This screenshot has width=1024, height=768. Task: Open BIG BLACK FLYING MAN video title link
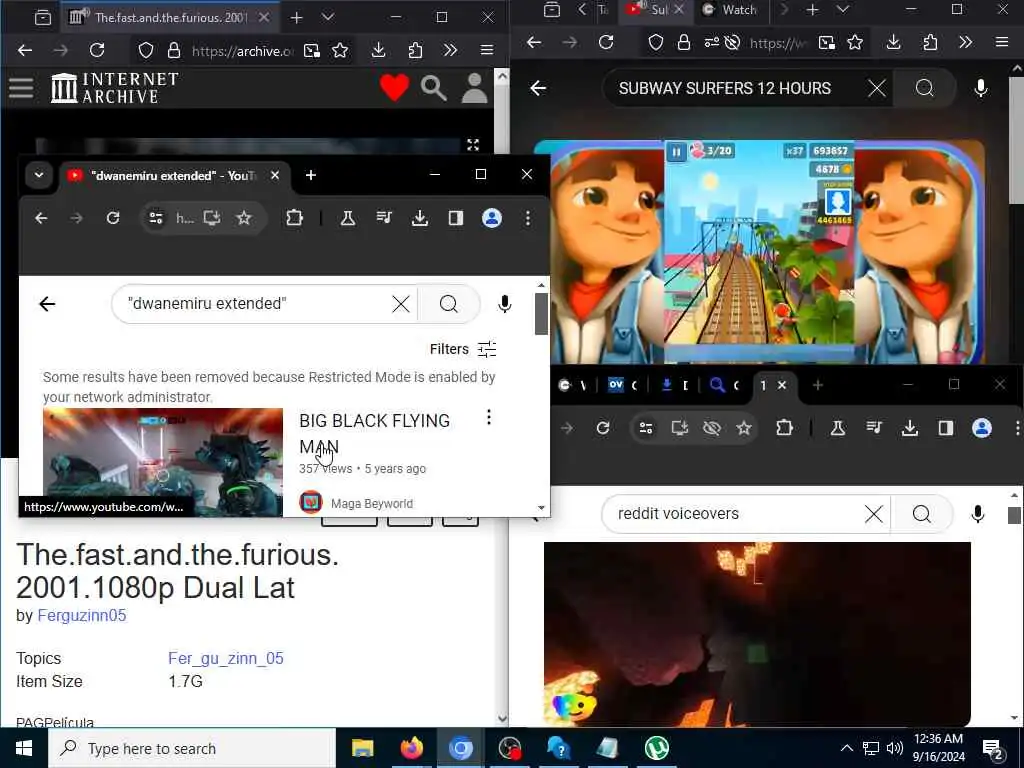coord(374,434)
